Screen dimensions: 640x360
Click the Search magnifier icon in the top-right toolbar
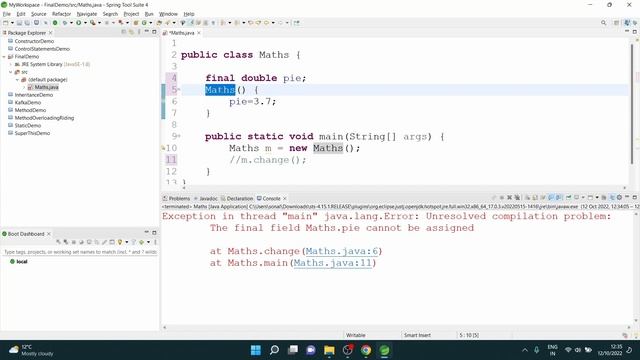(x=604, y=23)
